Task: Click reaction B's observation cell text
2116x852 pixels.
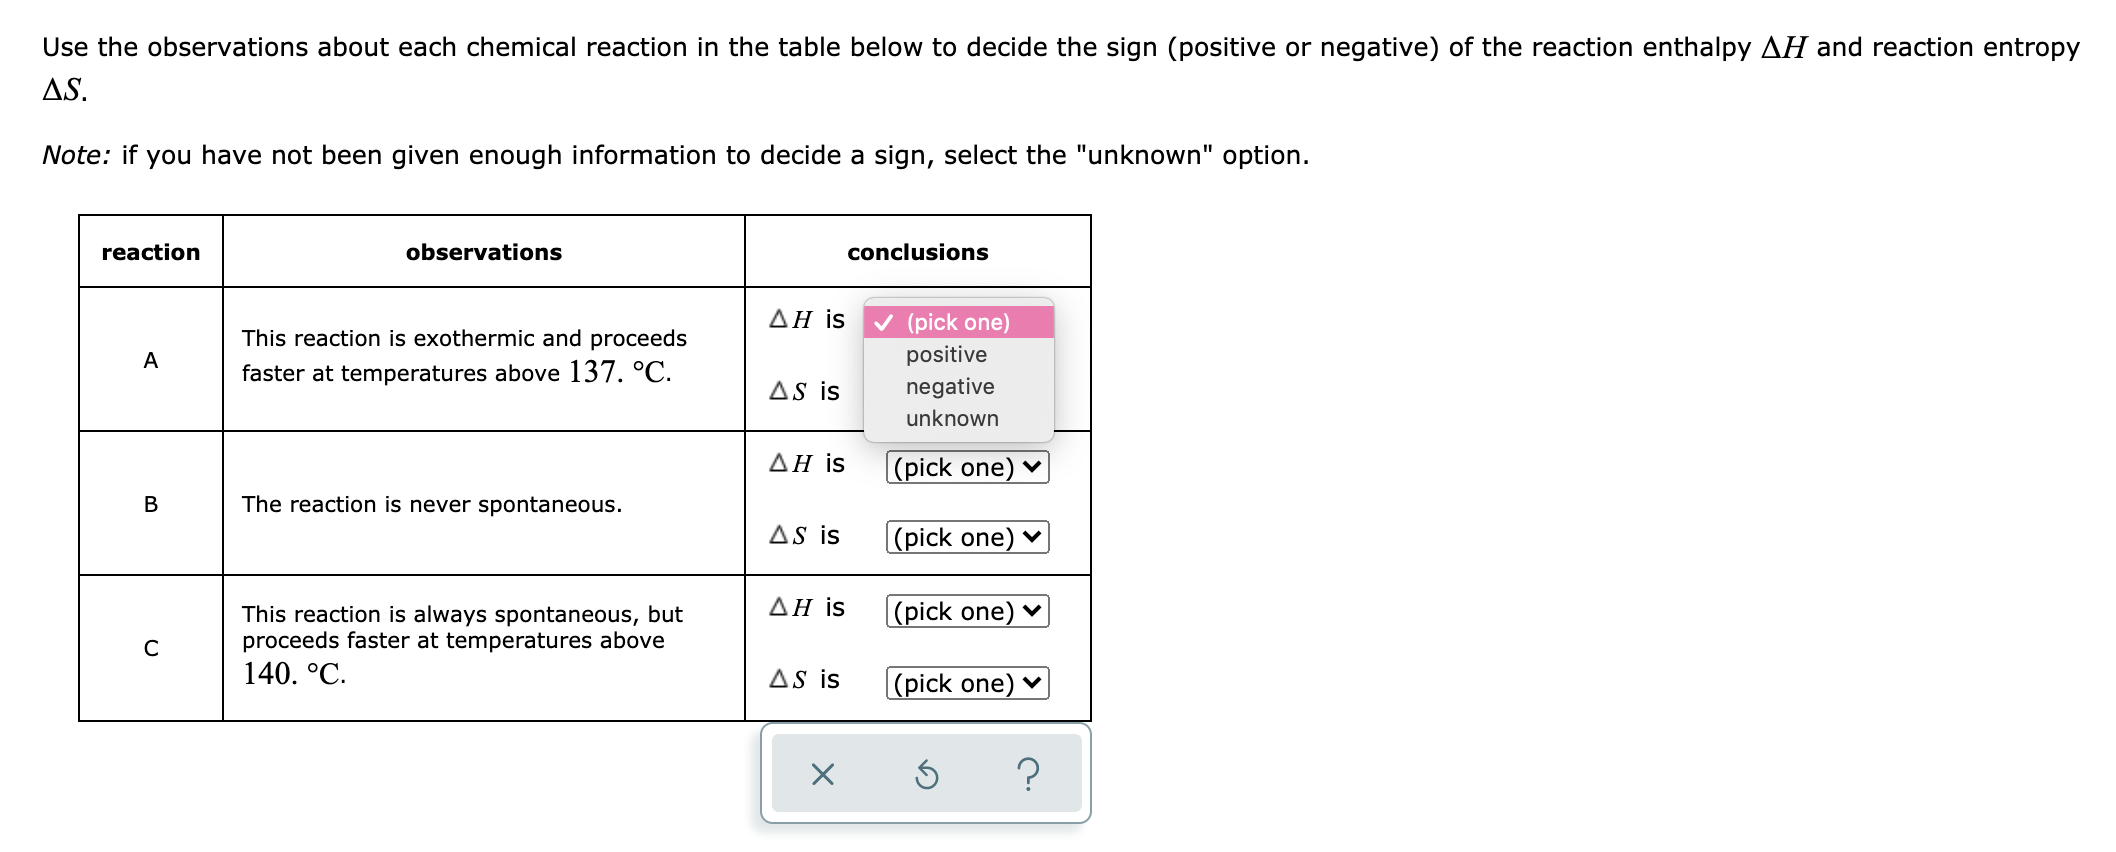Action: (432, 504)
